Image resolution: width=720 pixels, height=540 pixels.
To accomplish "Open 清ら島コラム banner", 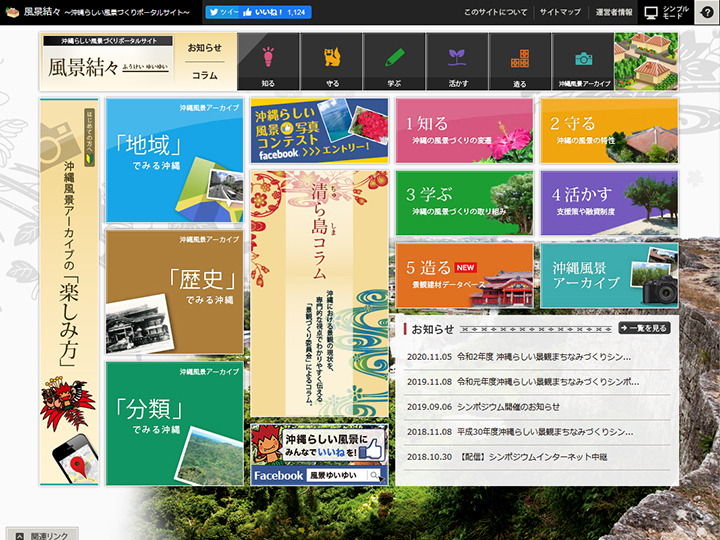I will point(319,294).
